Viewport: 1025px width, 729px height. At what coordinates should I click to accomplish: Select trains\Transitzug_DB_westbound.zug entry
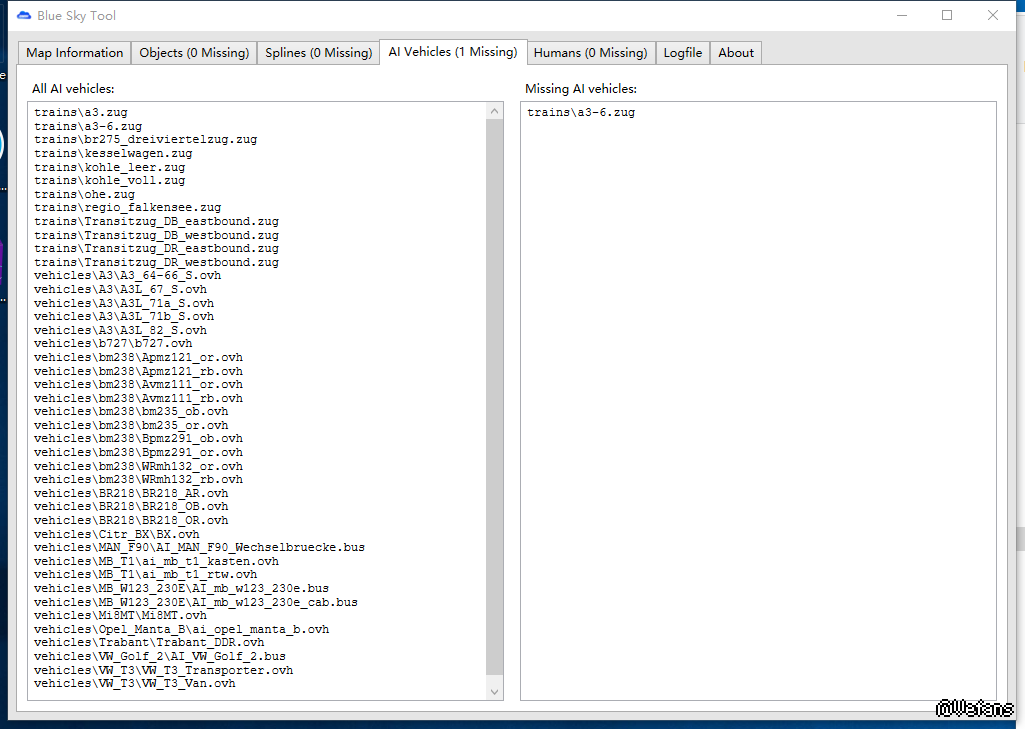[156, 235]
